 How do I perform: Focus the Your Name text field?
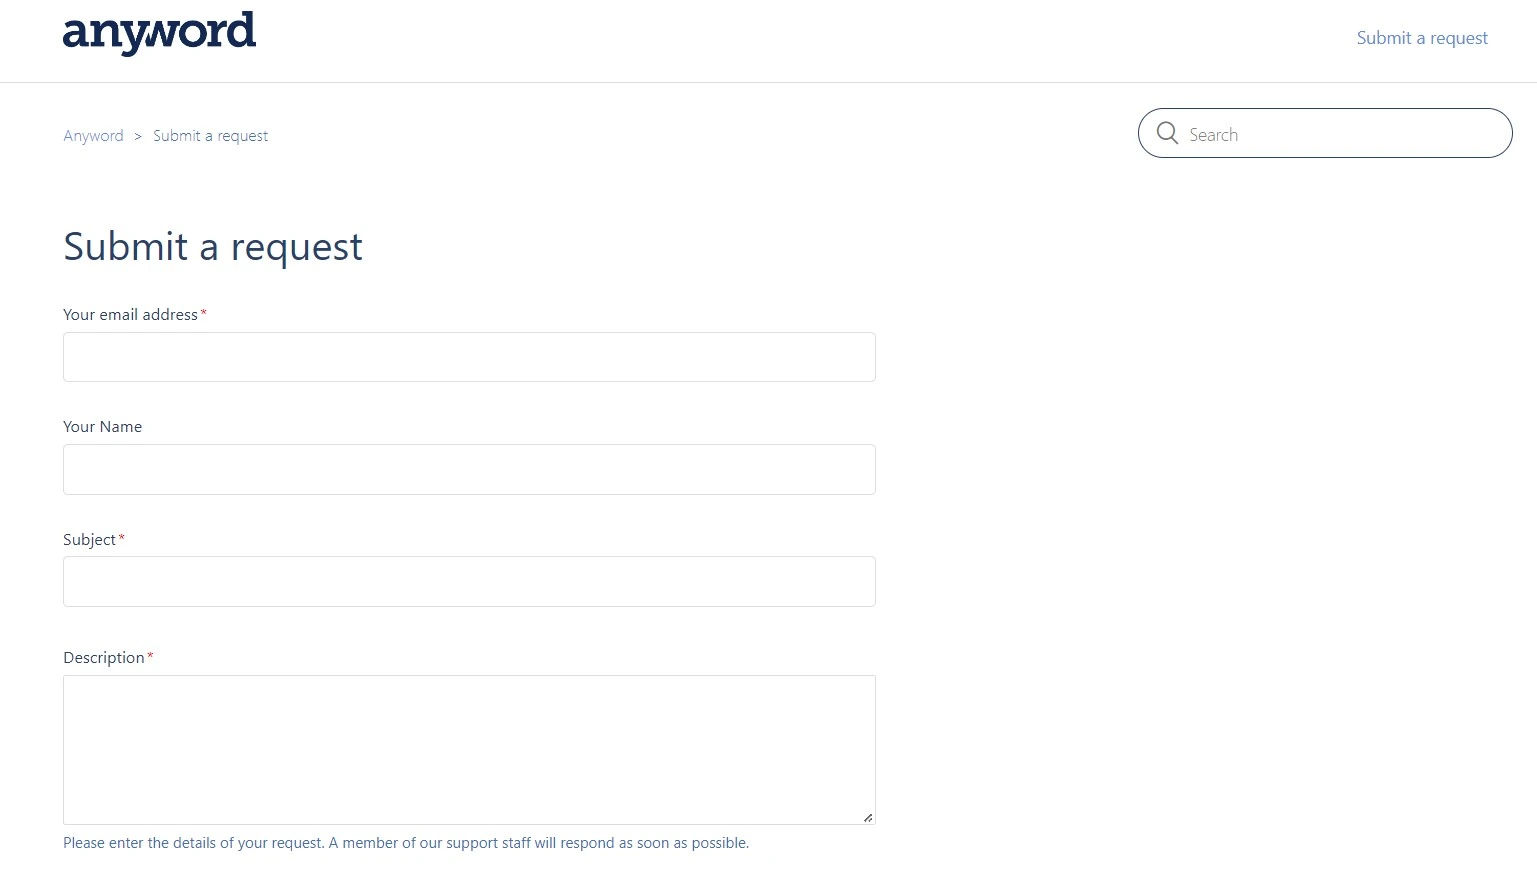point(469,469)
